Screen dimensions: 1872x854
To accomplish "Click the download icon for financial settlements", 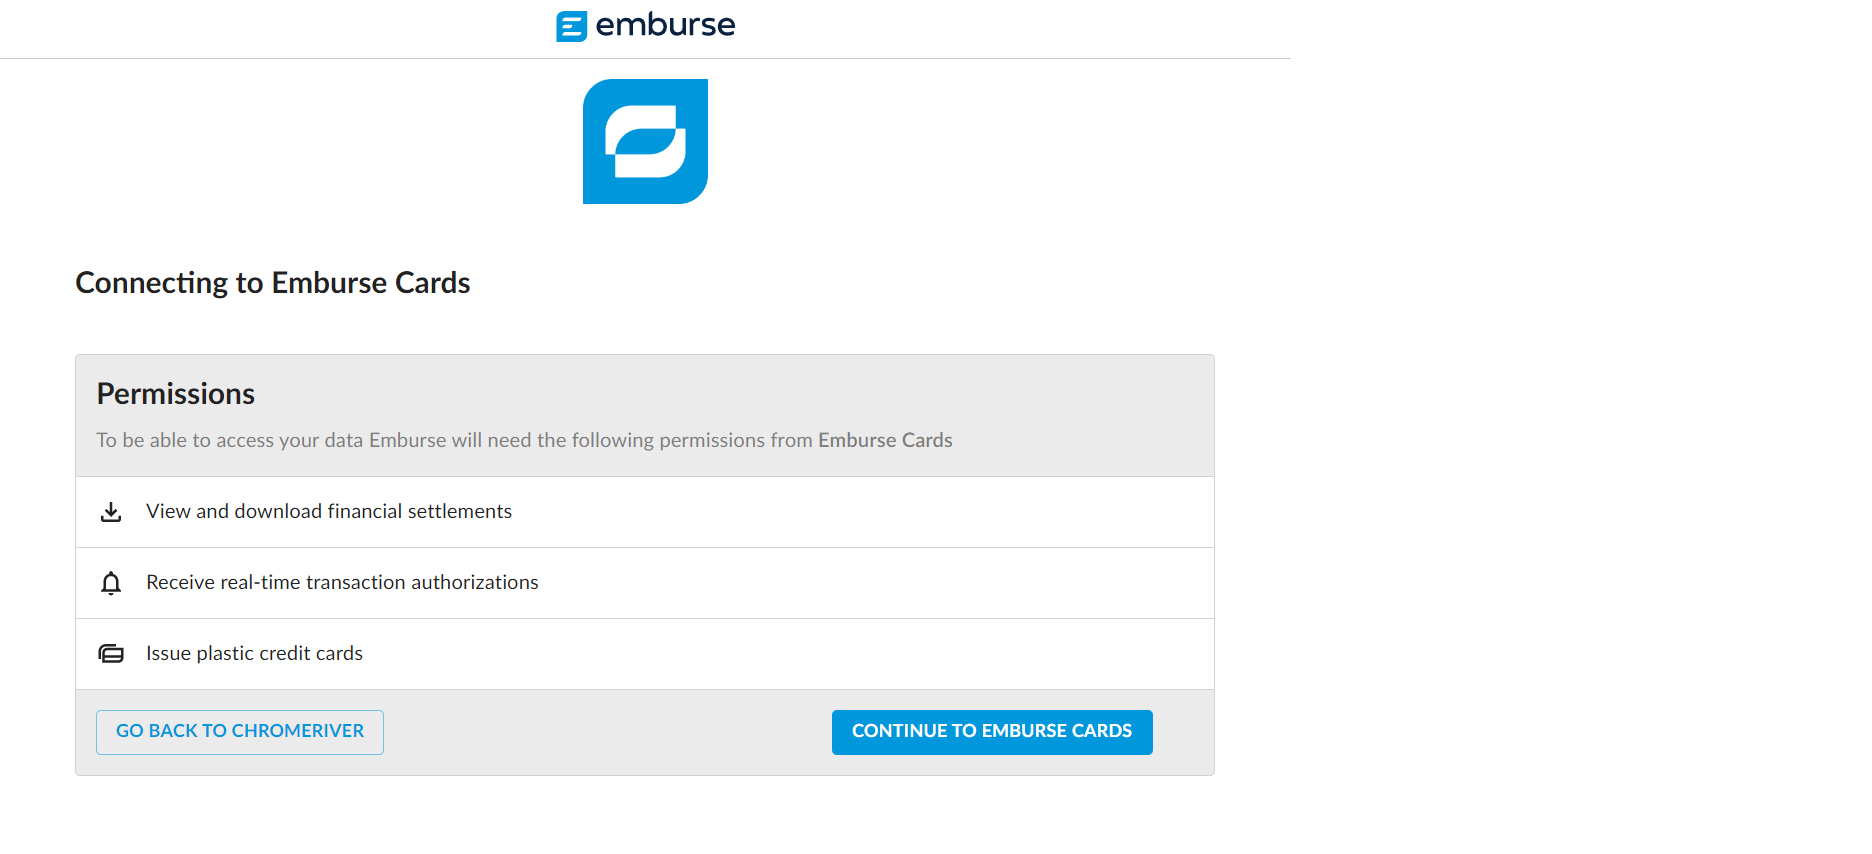I will click(111, 512).
